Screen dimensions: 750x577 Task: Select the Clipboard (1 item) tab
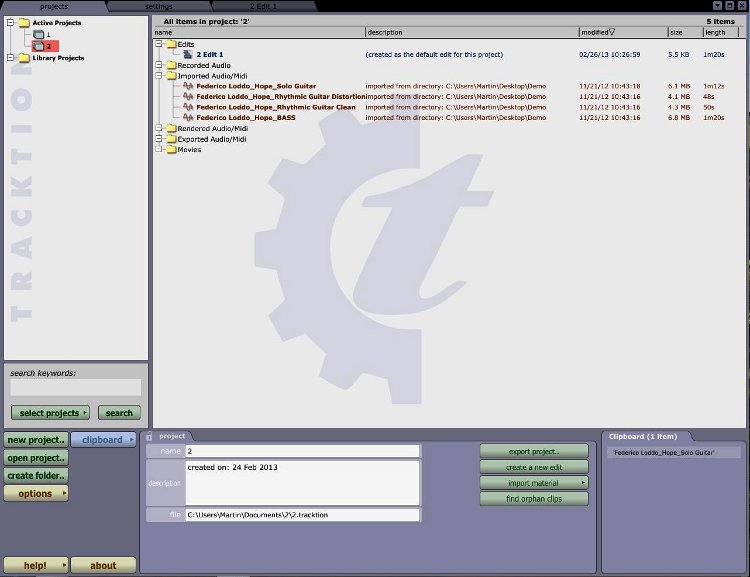pyautogui.click(x=643, y=436)
